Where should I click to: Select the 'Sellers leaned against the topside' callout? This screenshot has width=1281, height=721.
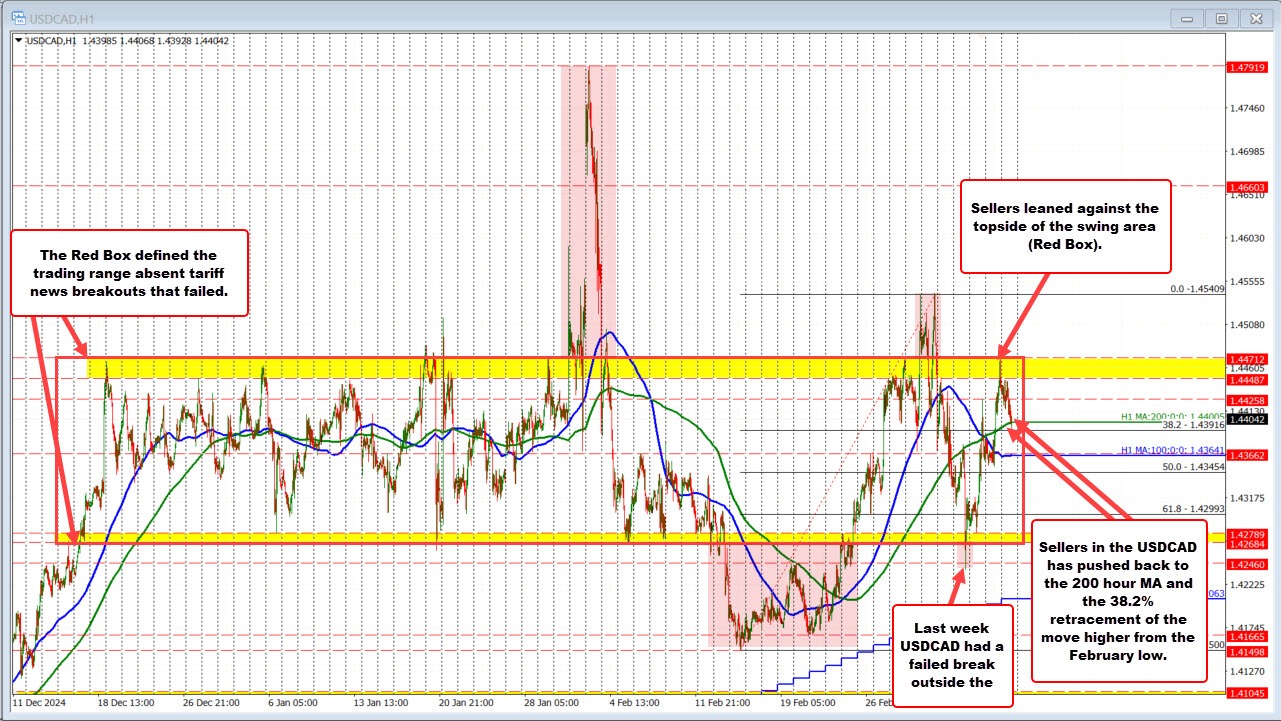(x=1065, y=227)
